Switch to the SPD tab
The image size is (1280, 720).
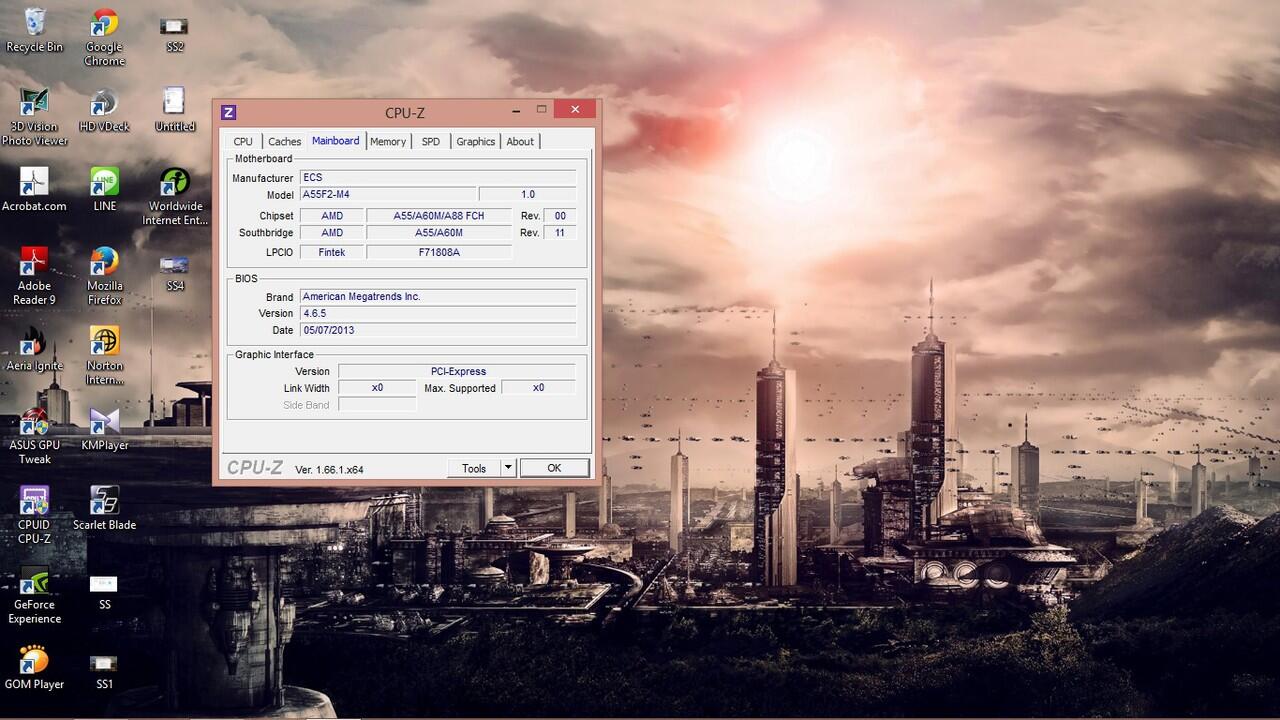431,142
